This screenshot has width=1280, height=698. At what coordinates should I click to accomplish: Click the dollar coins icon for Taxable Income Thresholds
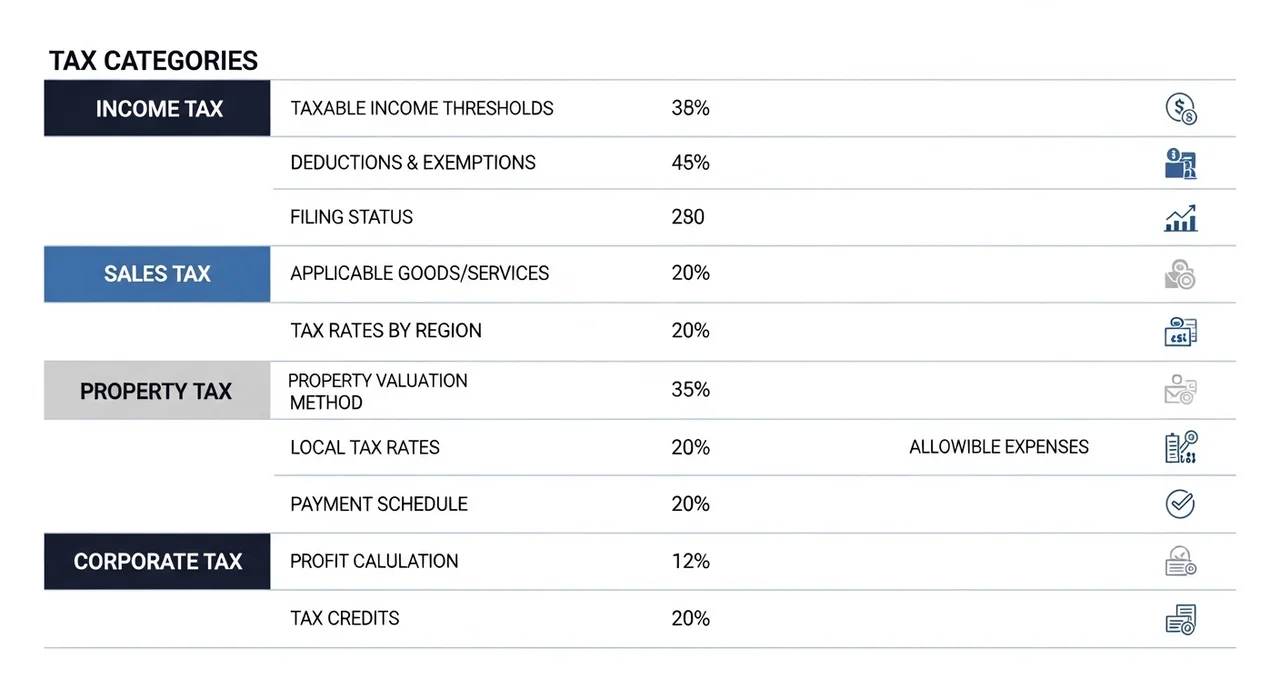pyautogui.click(x=1181, y=109)
